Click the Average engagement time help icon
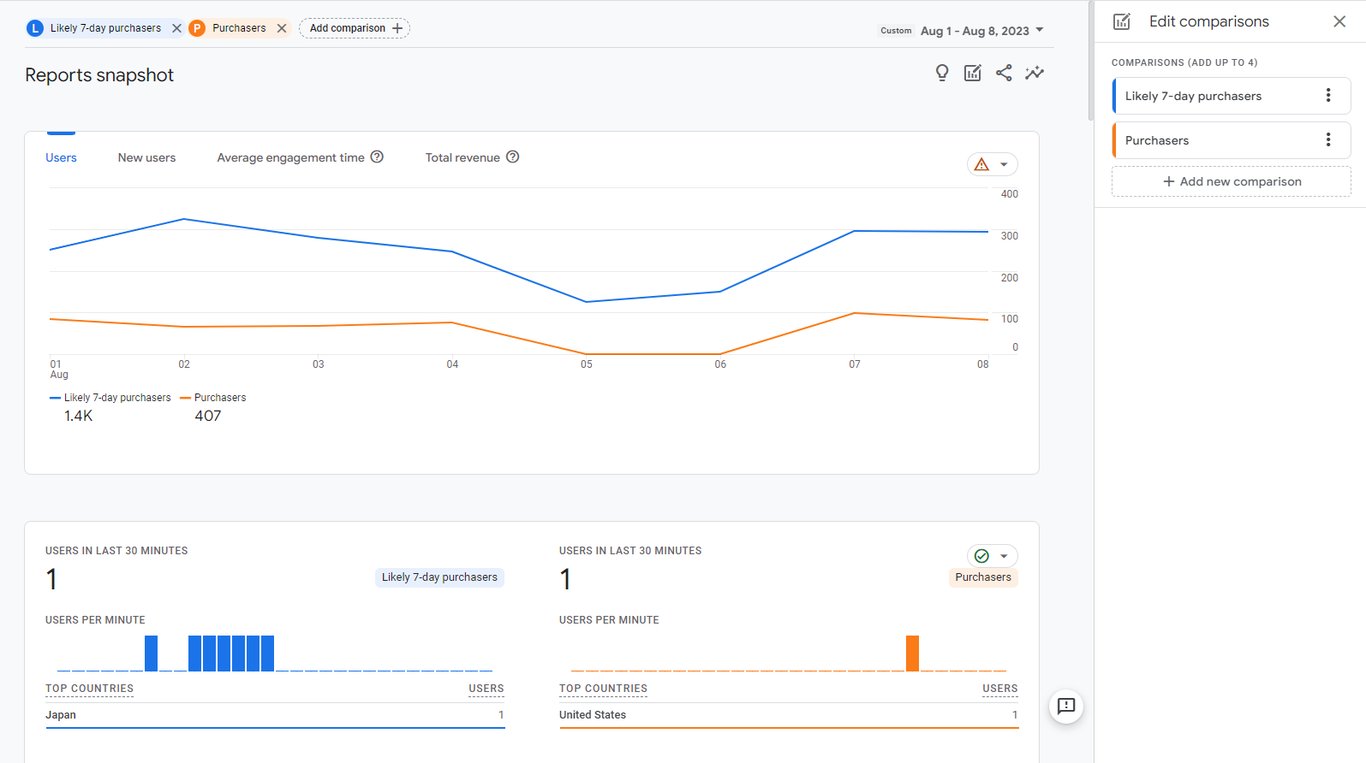Image resolution: width=1366 pixels, height=763 pixels. point(376,156)
